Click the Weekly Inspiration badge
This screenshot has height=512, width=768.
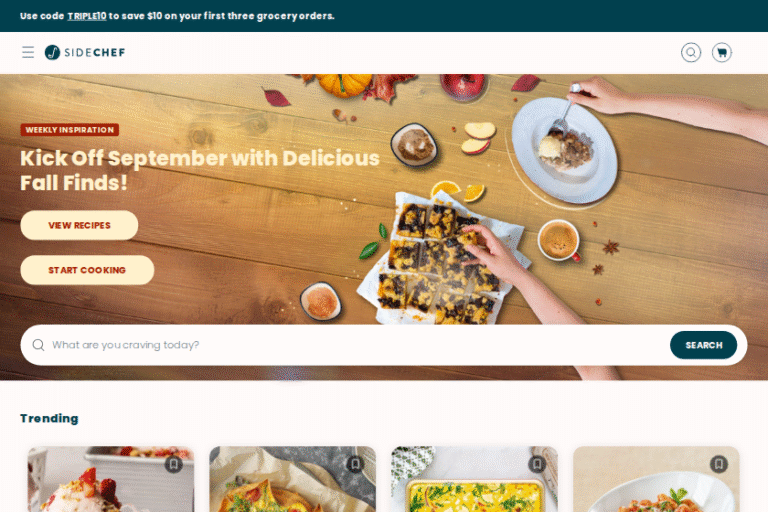[x=70, y=130]
